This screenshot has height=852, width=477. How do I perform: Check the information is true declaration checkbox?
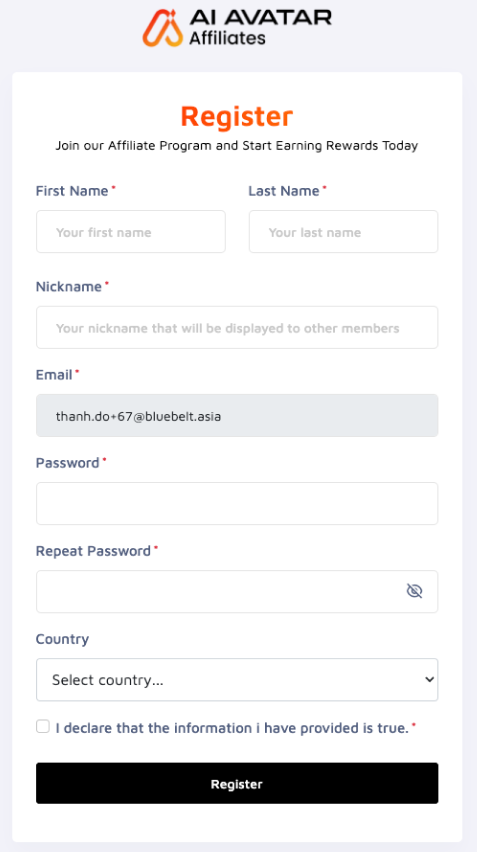pyautogui.click(x=43, y=726)
